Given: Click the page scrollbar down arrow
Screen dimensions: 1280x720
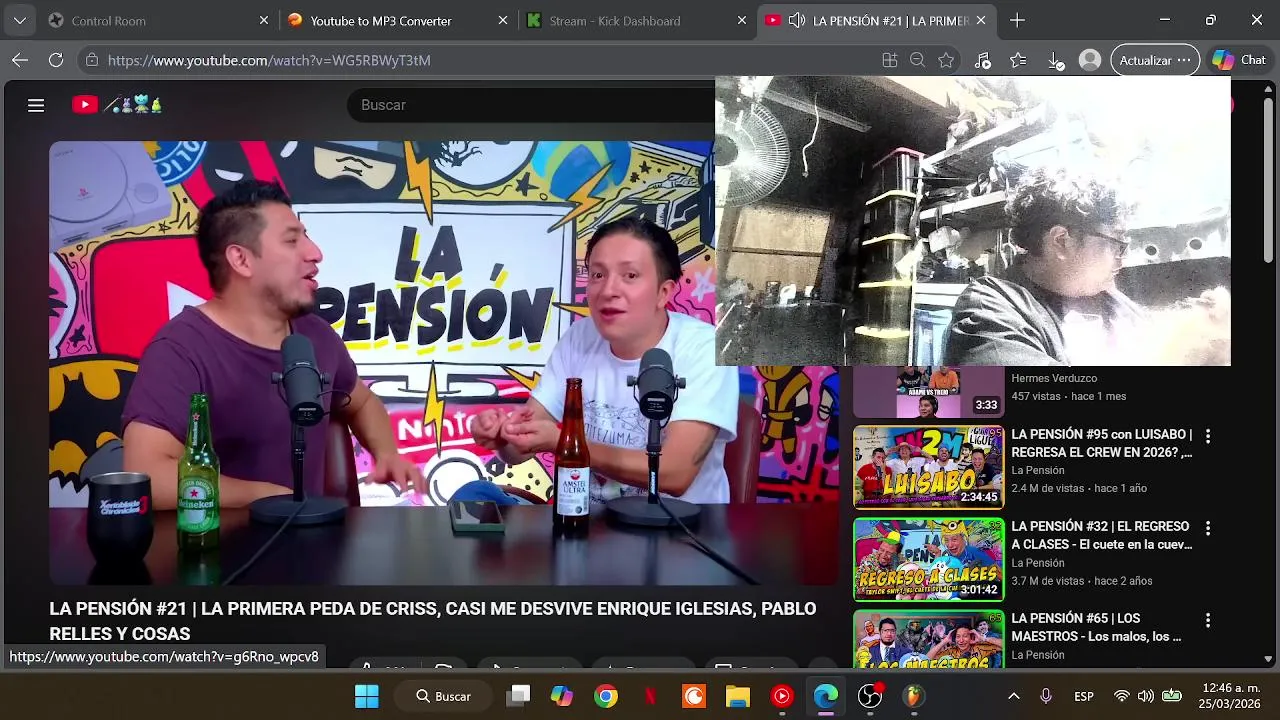Looking at the screenshot, I should 1269,659.
